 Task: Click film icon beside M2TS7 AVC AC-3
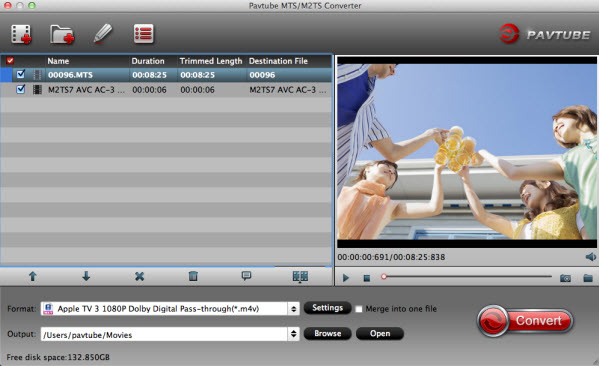tap(37, 89)
